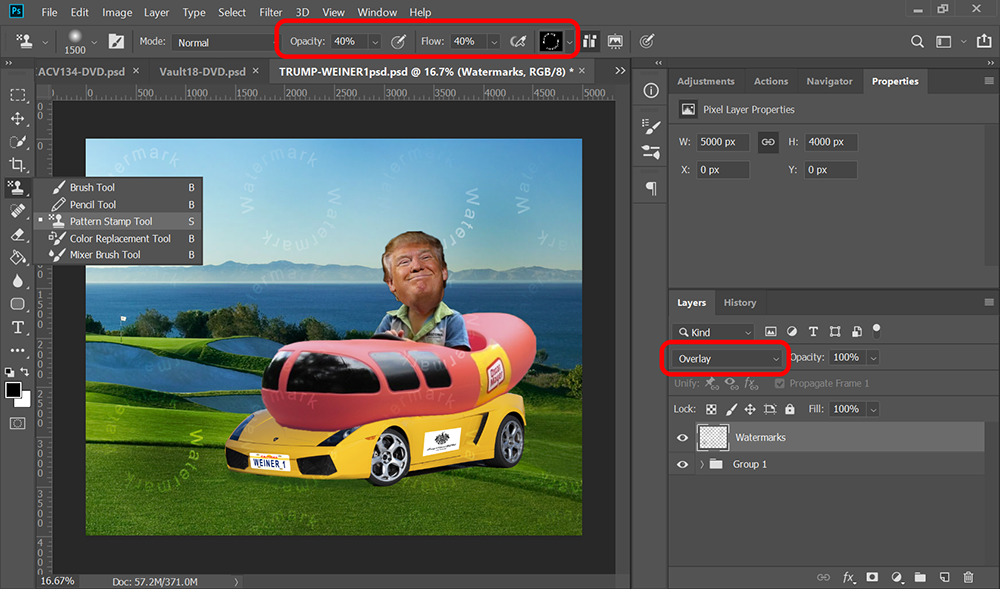Add a new layer mask from the Layers panel

(x=871, y=577)
